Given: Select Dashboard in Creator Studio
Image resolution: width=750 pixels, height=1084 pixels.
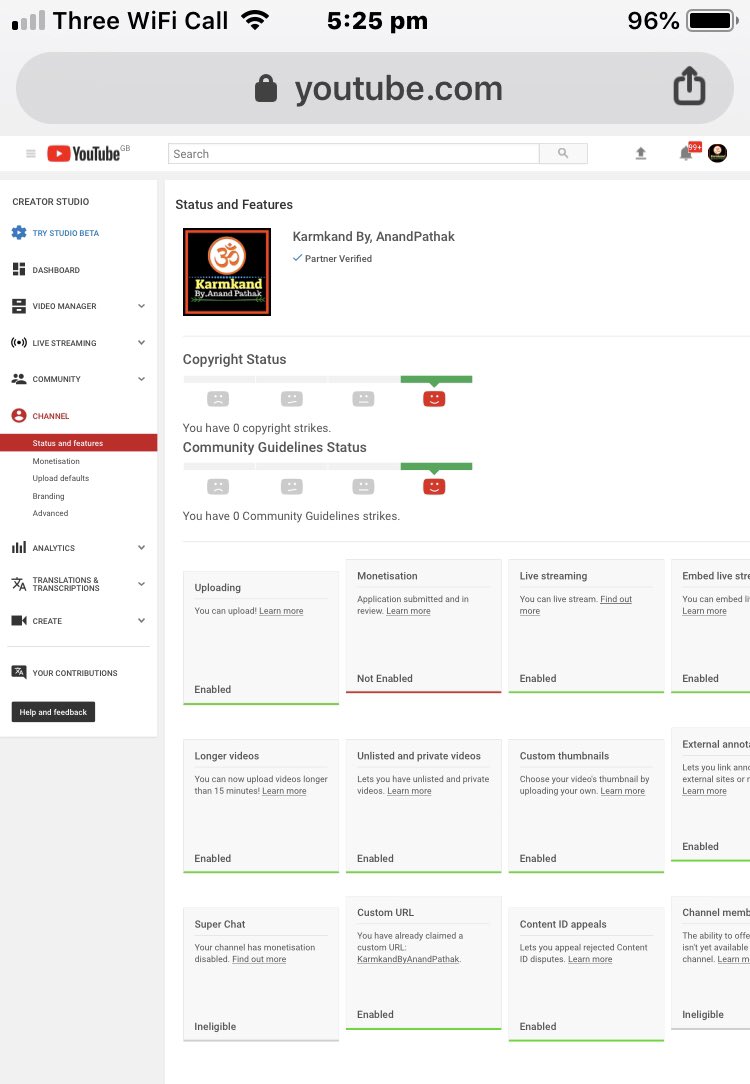Looking at the screenshot, I should coord(56,270).
